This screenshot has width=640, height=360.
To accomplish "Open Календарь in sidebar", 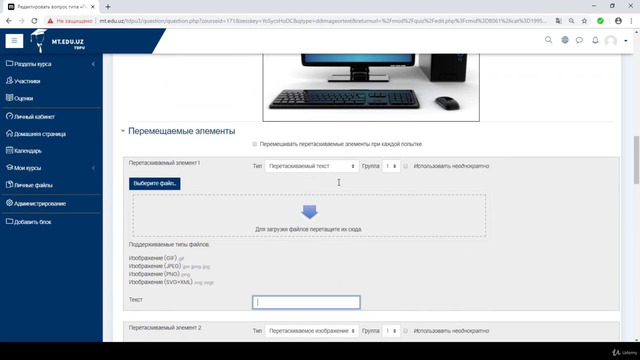I will click(24, 151).
